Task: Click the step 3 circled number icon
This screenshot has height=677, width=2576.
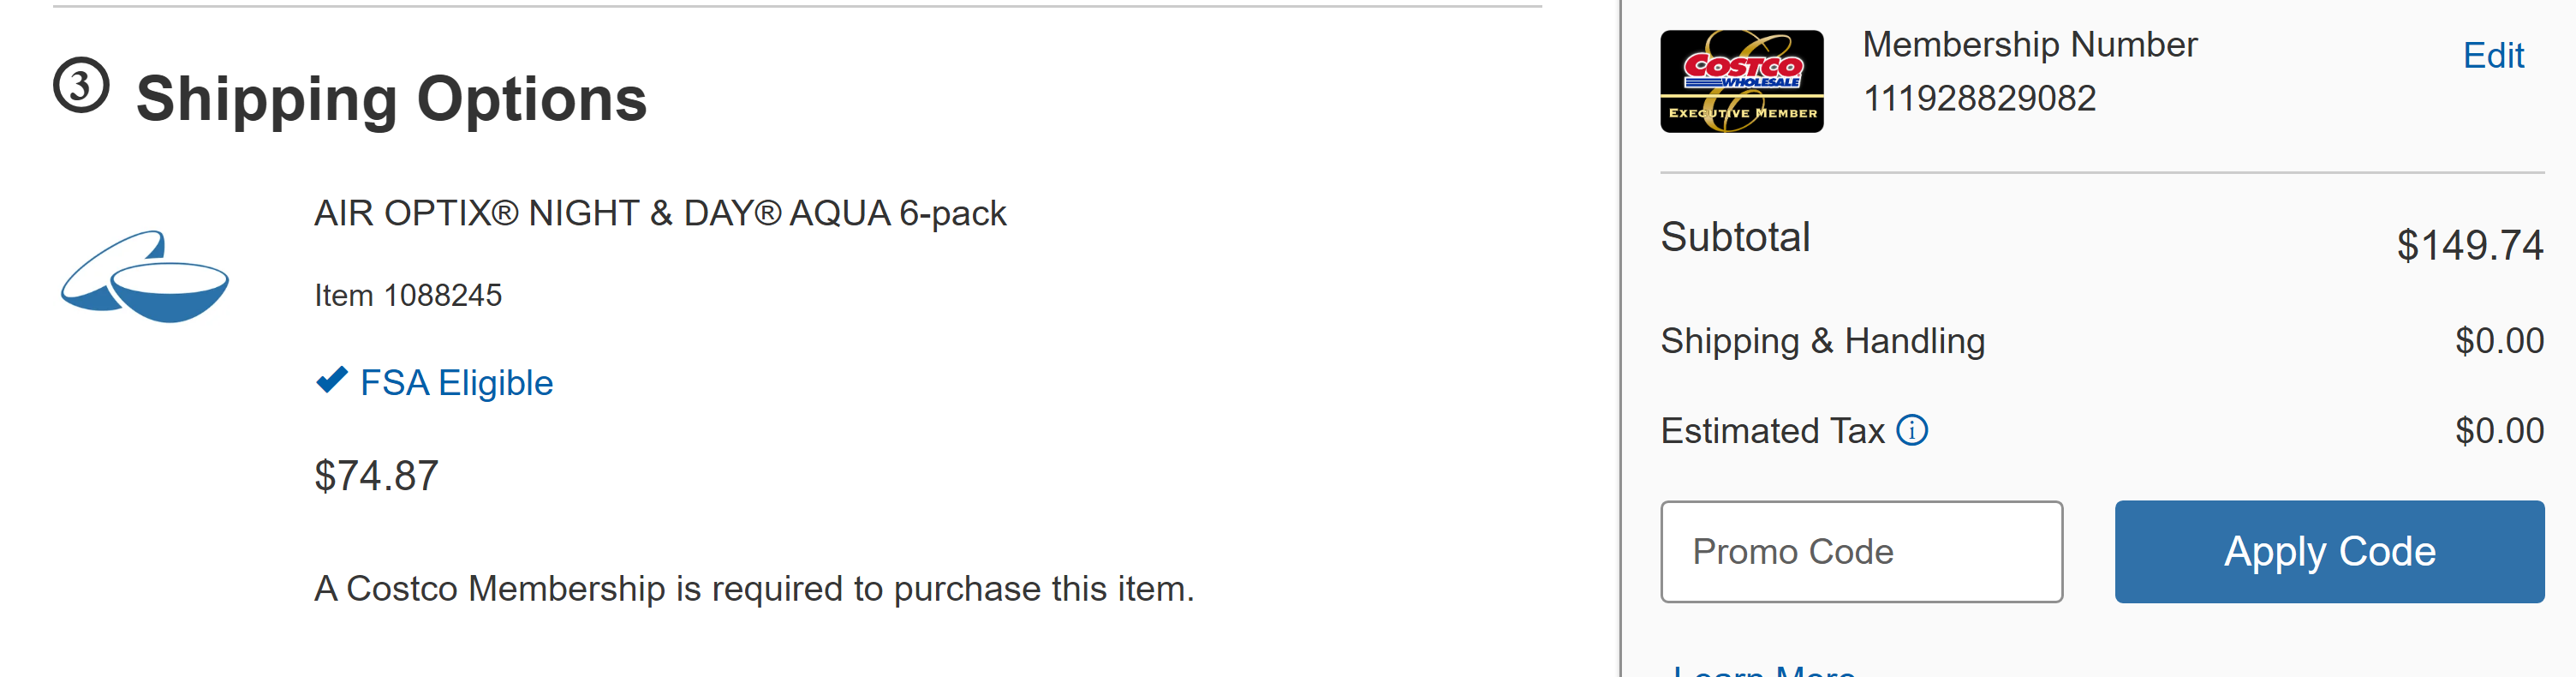Action: pyautogui.click(x=81, y=85)
